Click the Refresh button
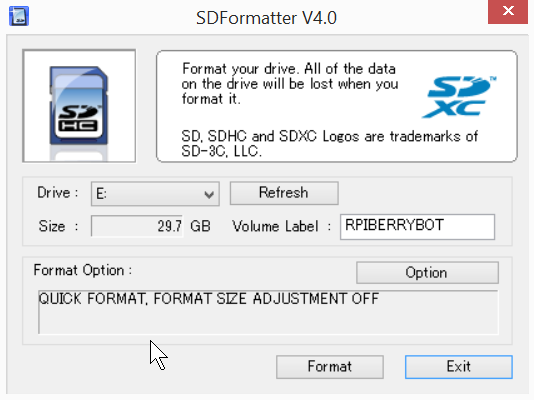Screen dimensions: 534x400 (x=284, y=193)
